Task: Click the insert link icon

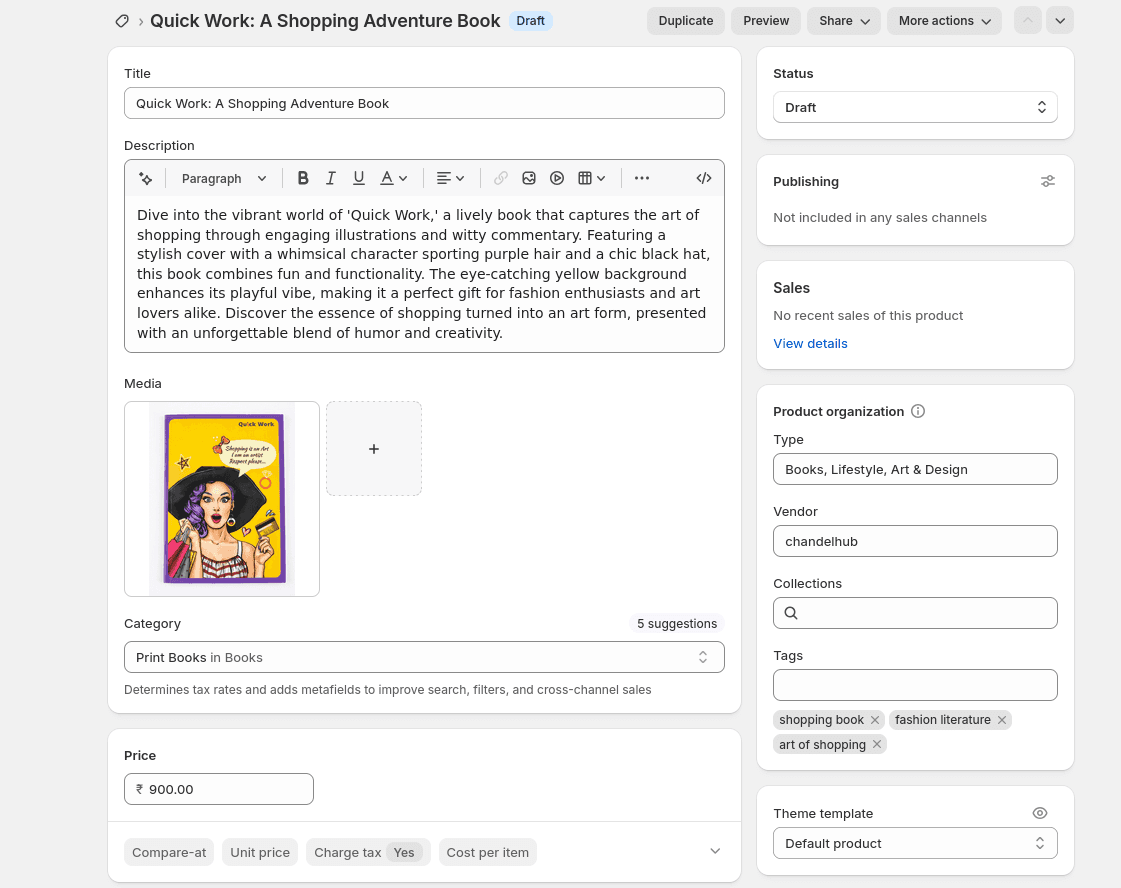Action: point(500,179)
